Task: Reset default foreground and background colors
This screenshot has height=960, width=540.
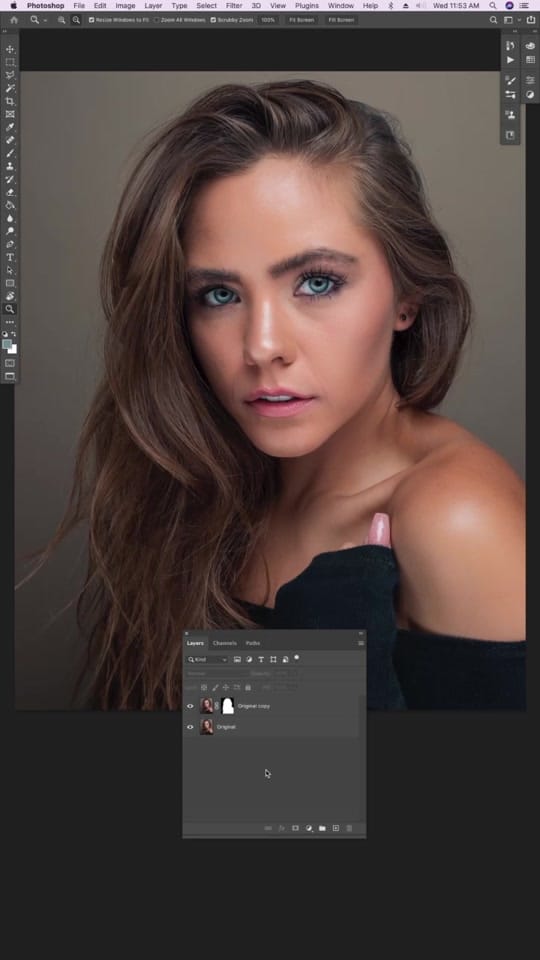Action: pyautogui.click(x=5, y=334)
